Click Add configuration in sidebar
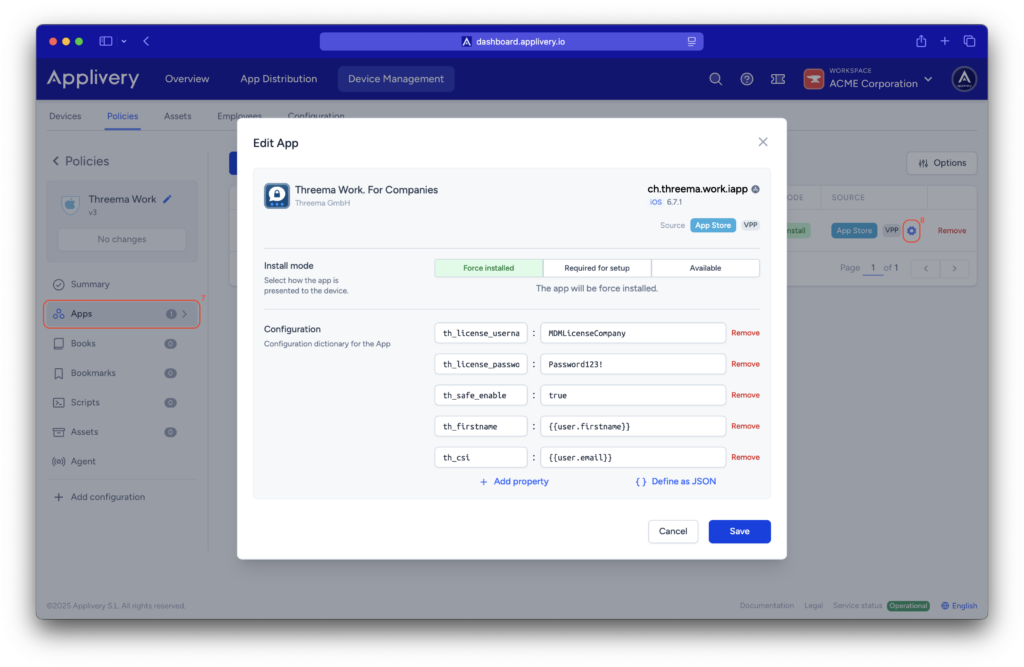1024x667 pixels. coord(100,497)
